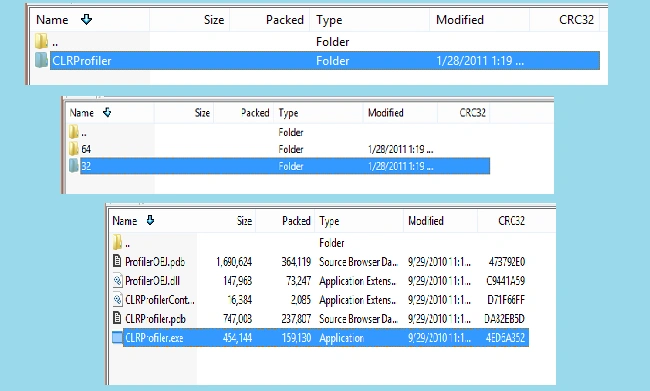Click the 364,119 packed value
This screenshot has height=391, width=650.
point(296,262)
